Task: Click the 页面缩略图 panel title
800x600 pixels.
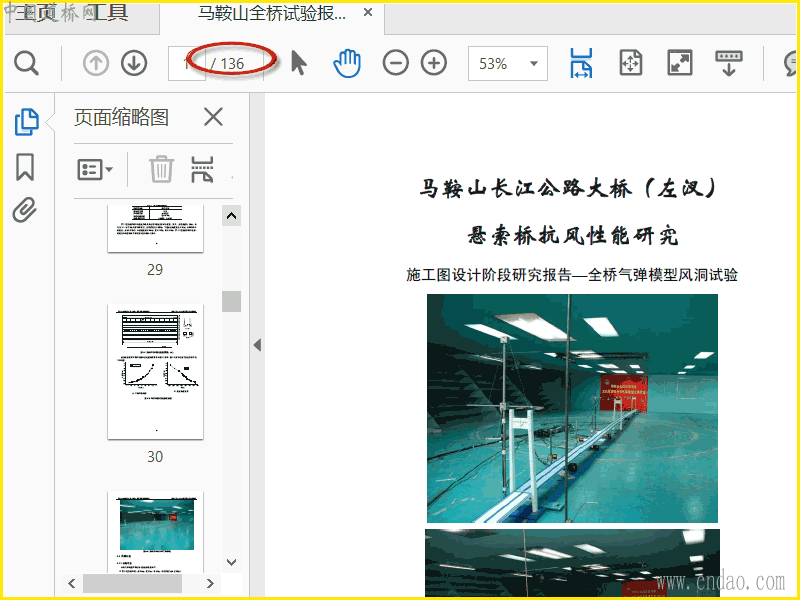Action: tap(121, 117)
